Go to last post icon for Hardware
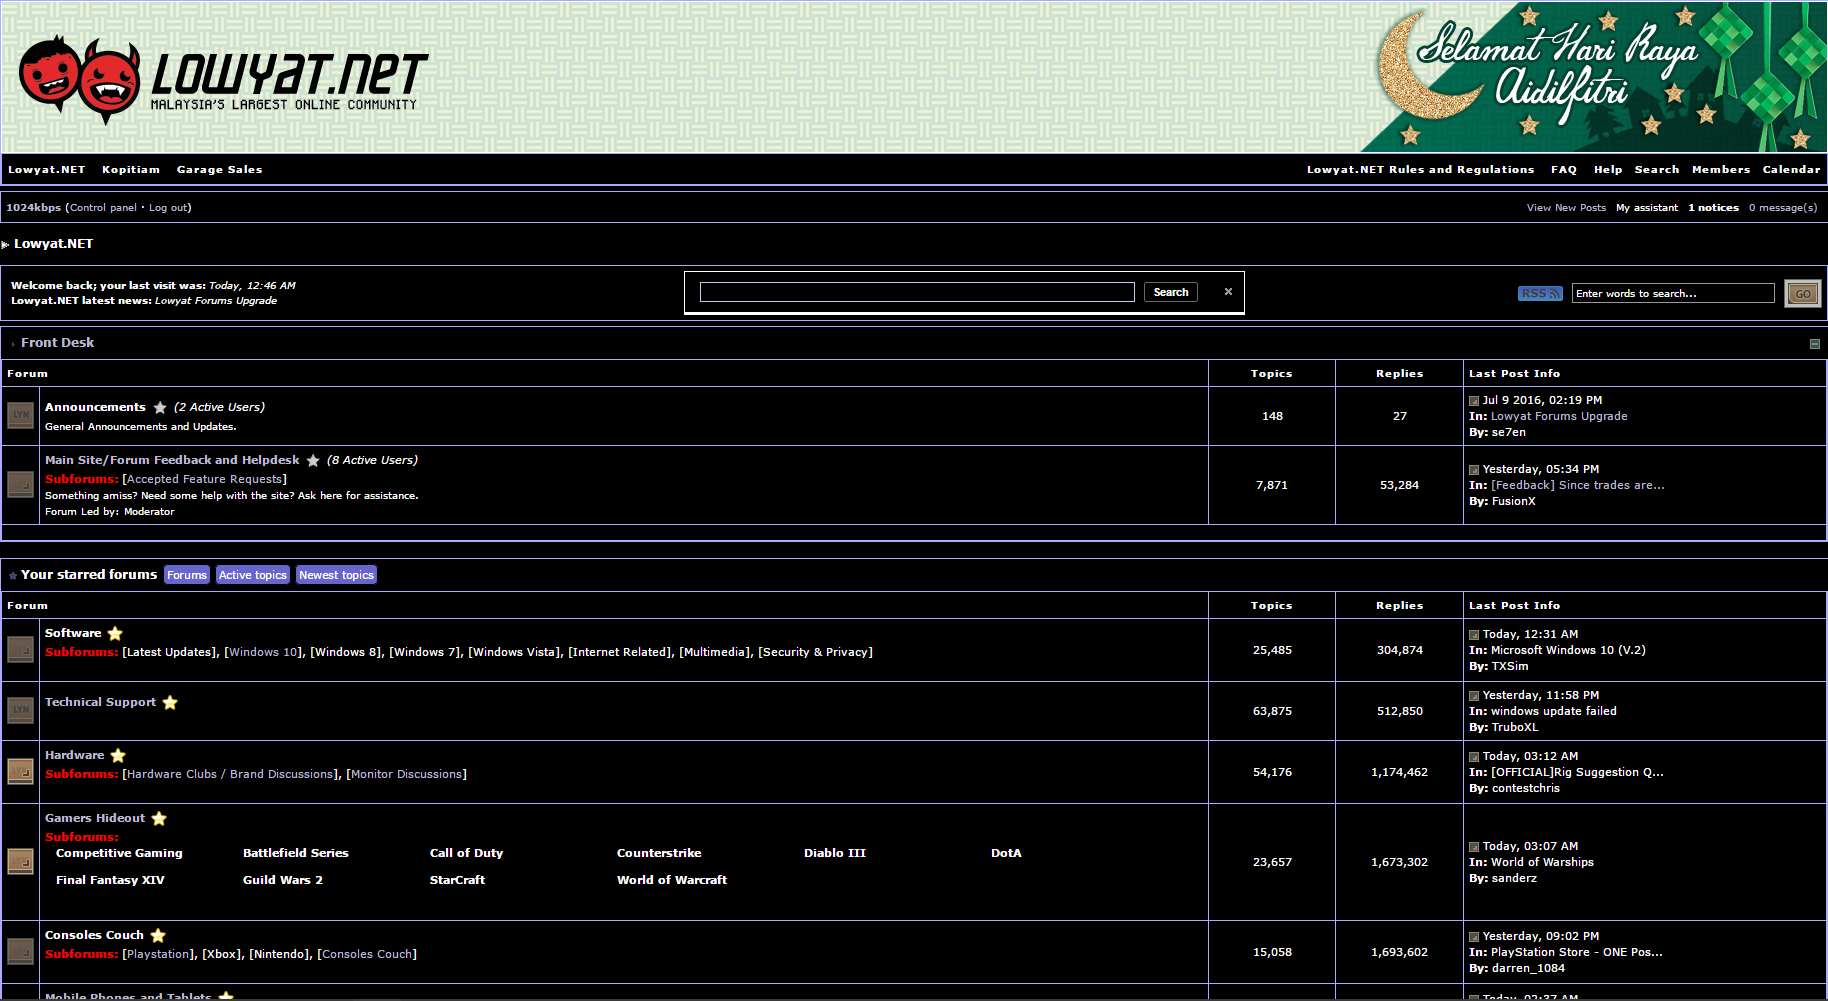Screen dimensions: 1828x1001 click(x=1474, y=757)
